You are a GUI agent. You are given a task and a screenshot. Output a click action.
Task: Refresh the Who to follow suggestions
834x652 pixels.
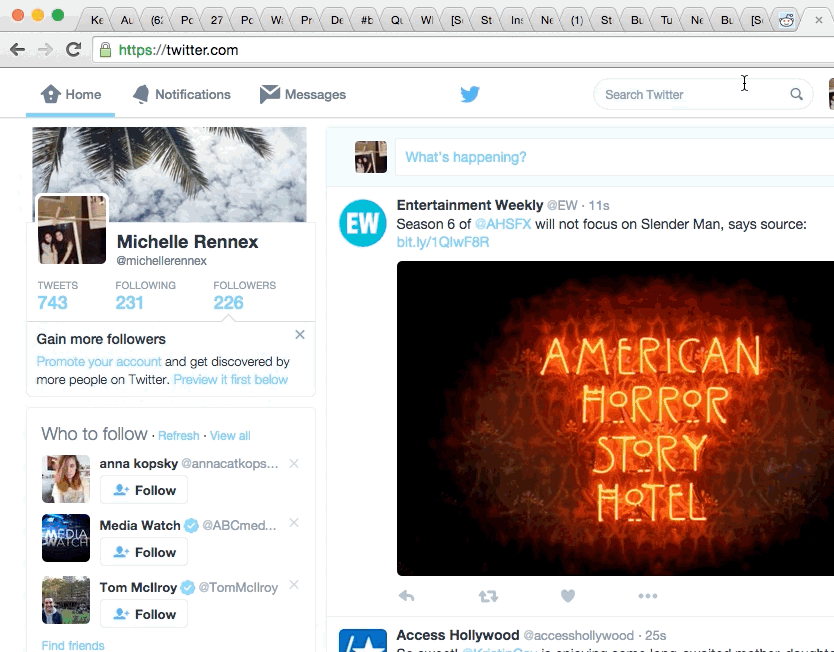(178, 436)
